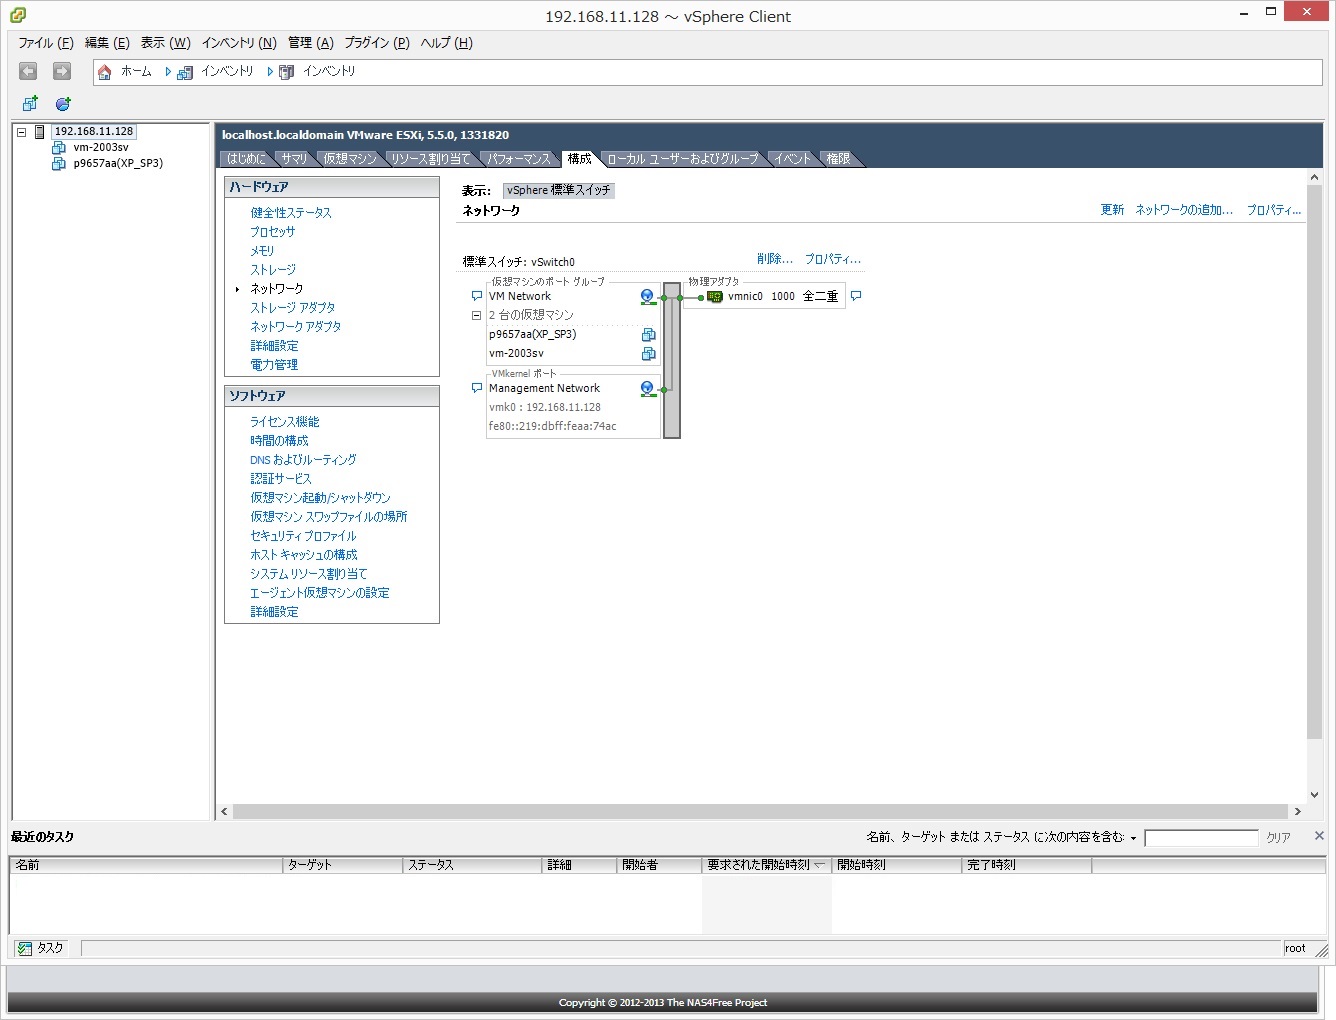Screen dimensions: 1336x1020
Task: Switch to the ローカル ユーザーおよびグループ tab
Action: [x=683, y=159]
